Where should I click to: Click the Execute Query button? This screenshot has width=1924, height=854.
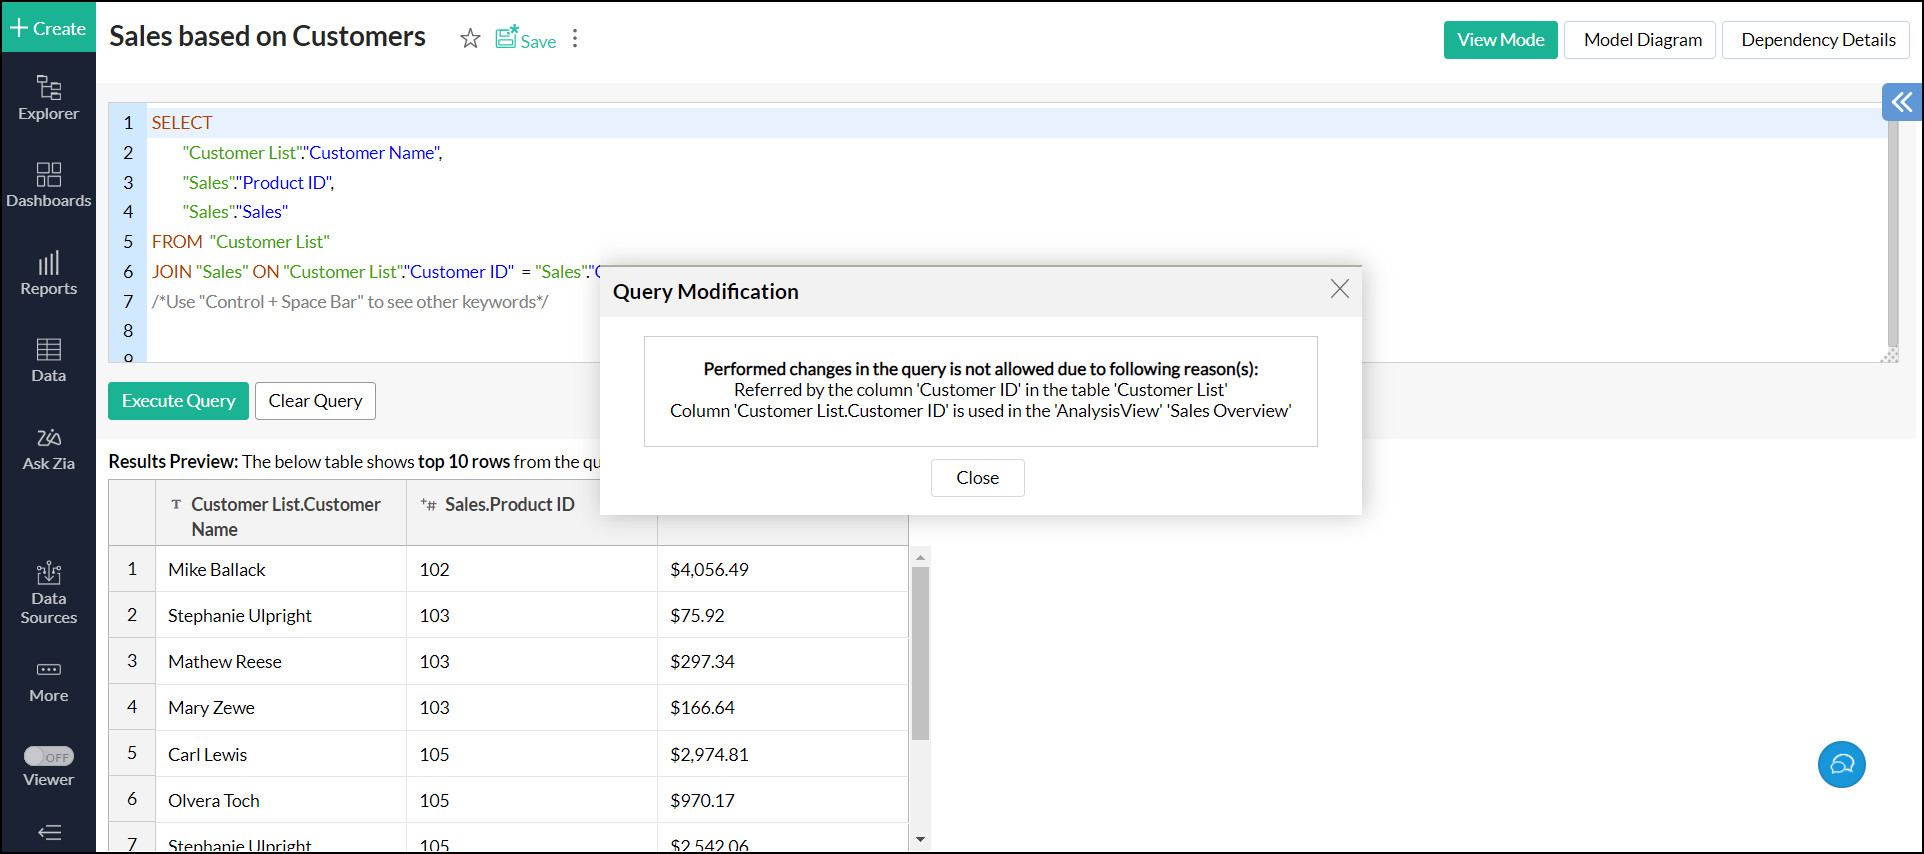click(x=178, y=401)
